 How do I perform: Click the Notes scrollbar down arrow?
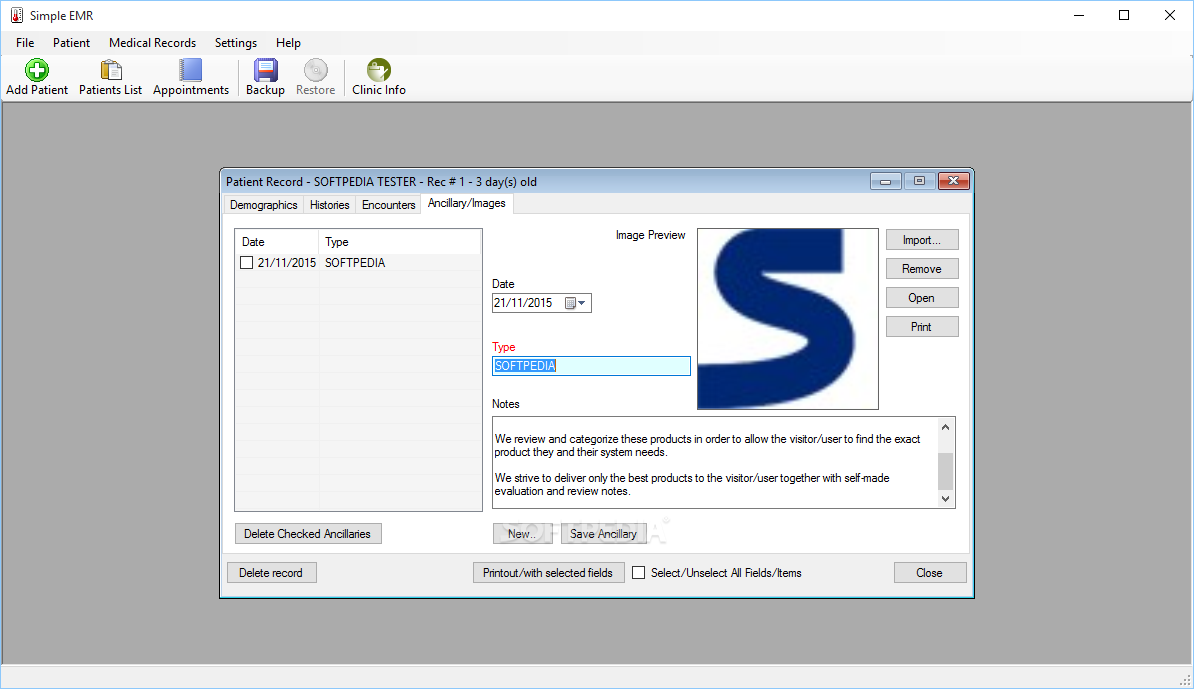pyautogui.click(x=945, y=499)
